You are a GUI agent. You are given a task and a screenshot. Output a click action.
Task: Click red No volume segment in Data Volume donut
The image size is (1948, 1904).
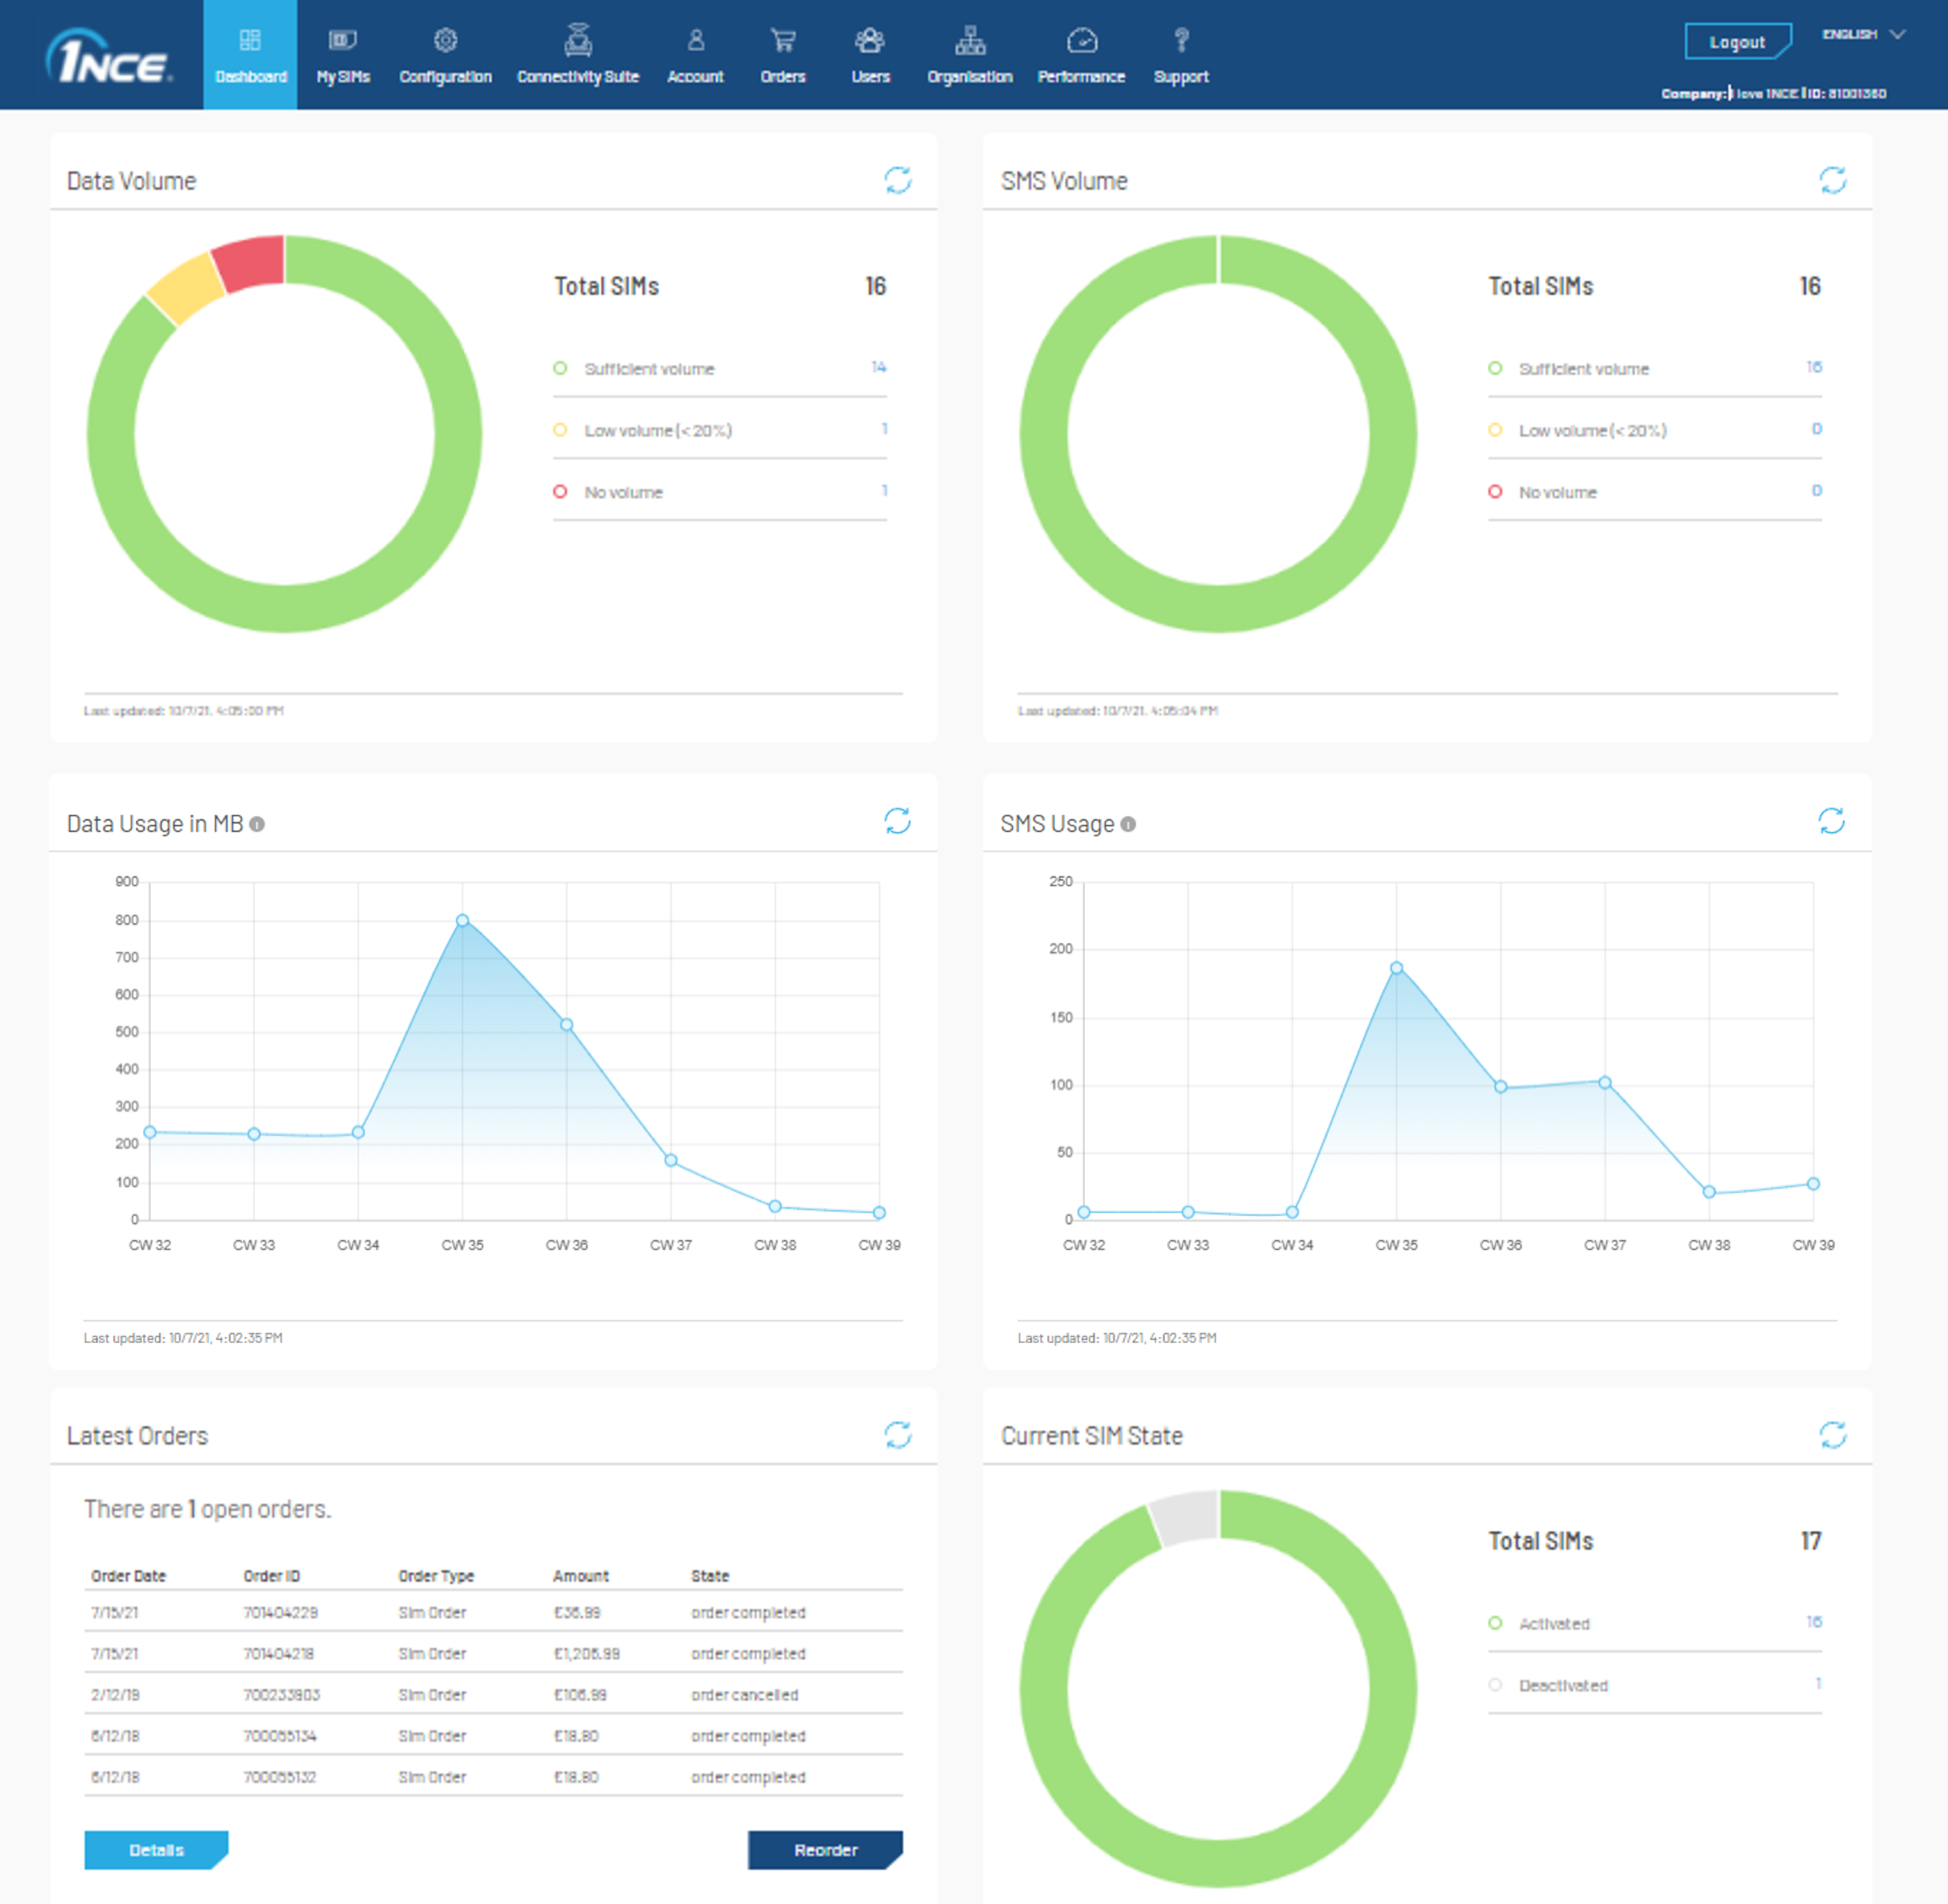[250, 262]
